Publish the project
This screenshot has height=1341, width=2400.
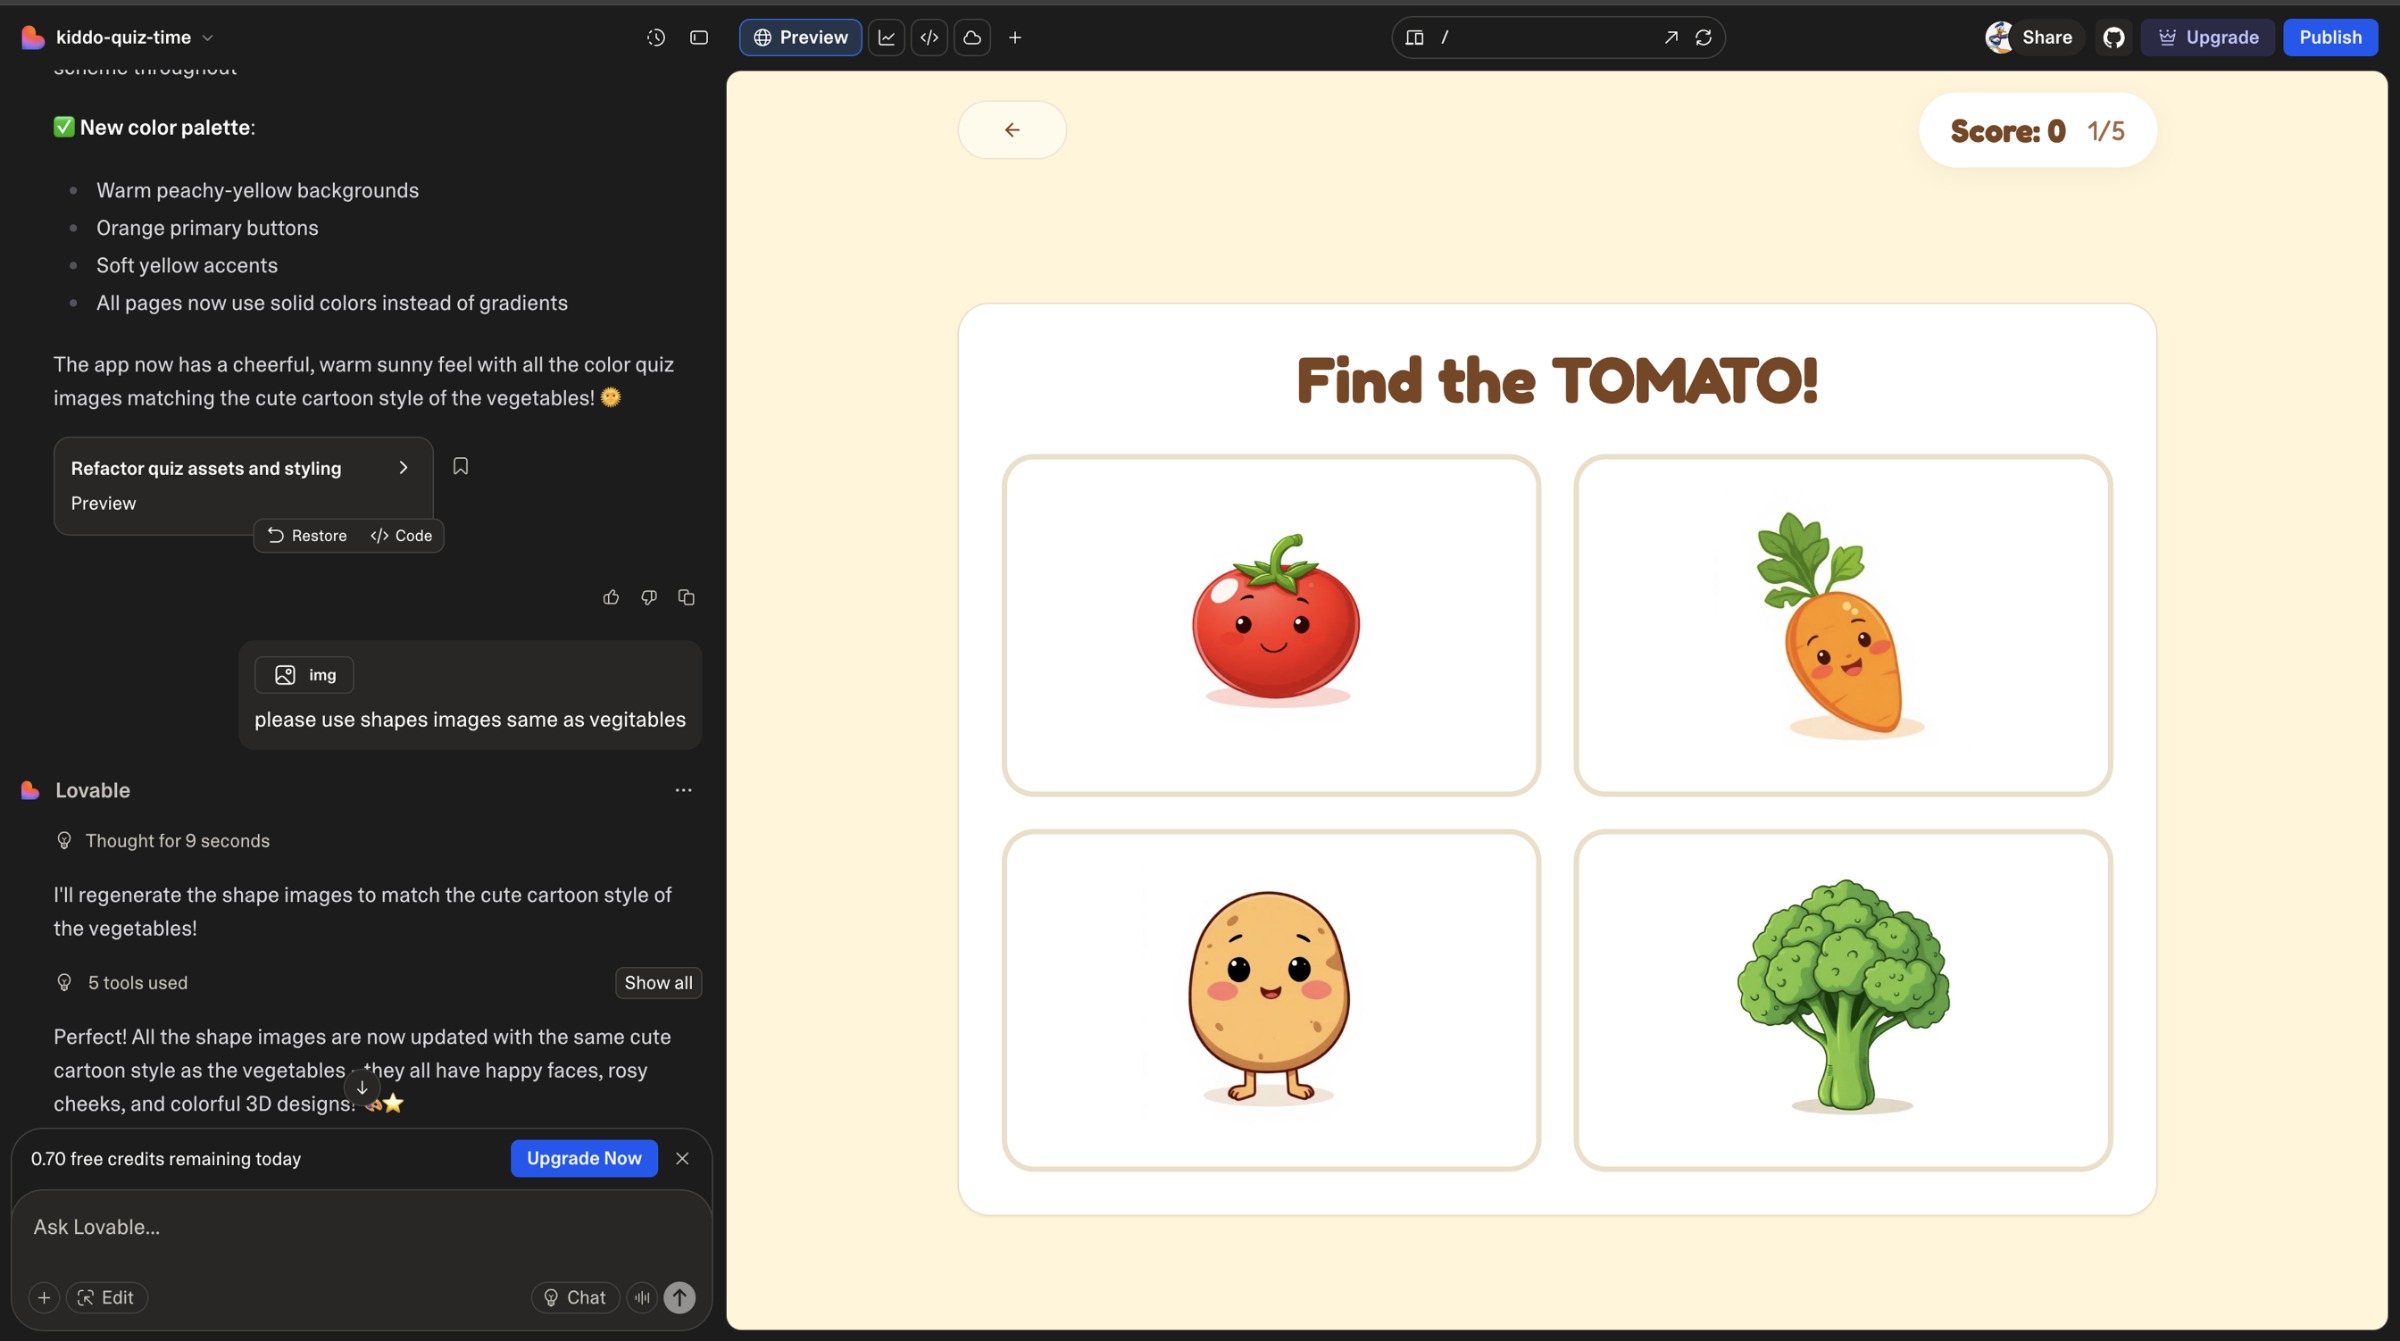[2330, 37]
